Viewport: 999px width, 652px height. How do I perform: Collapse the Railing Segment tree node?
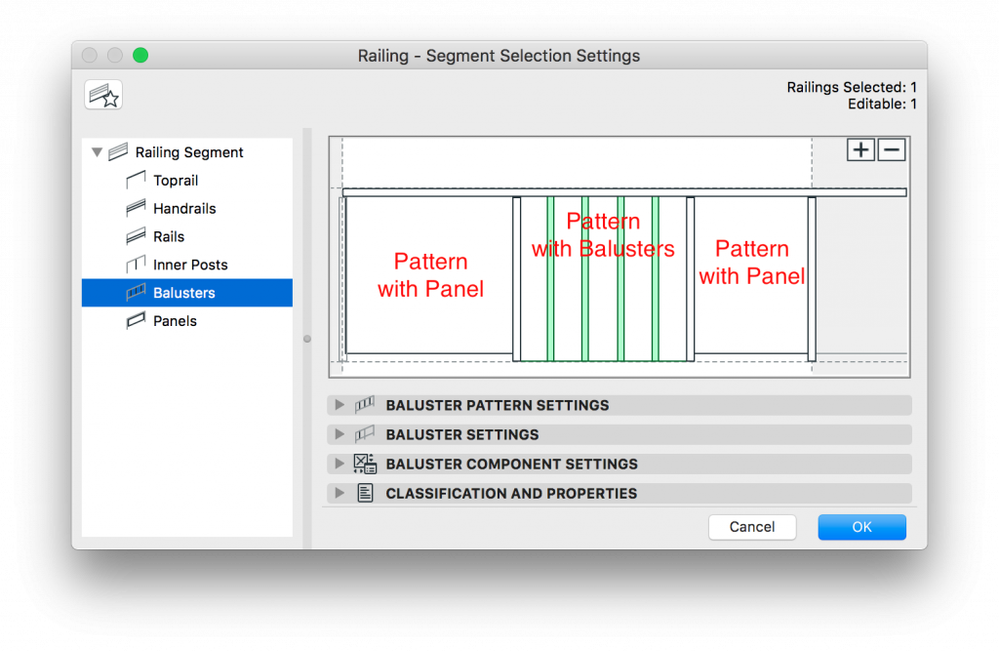coord(97,153)
